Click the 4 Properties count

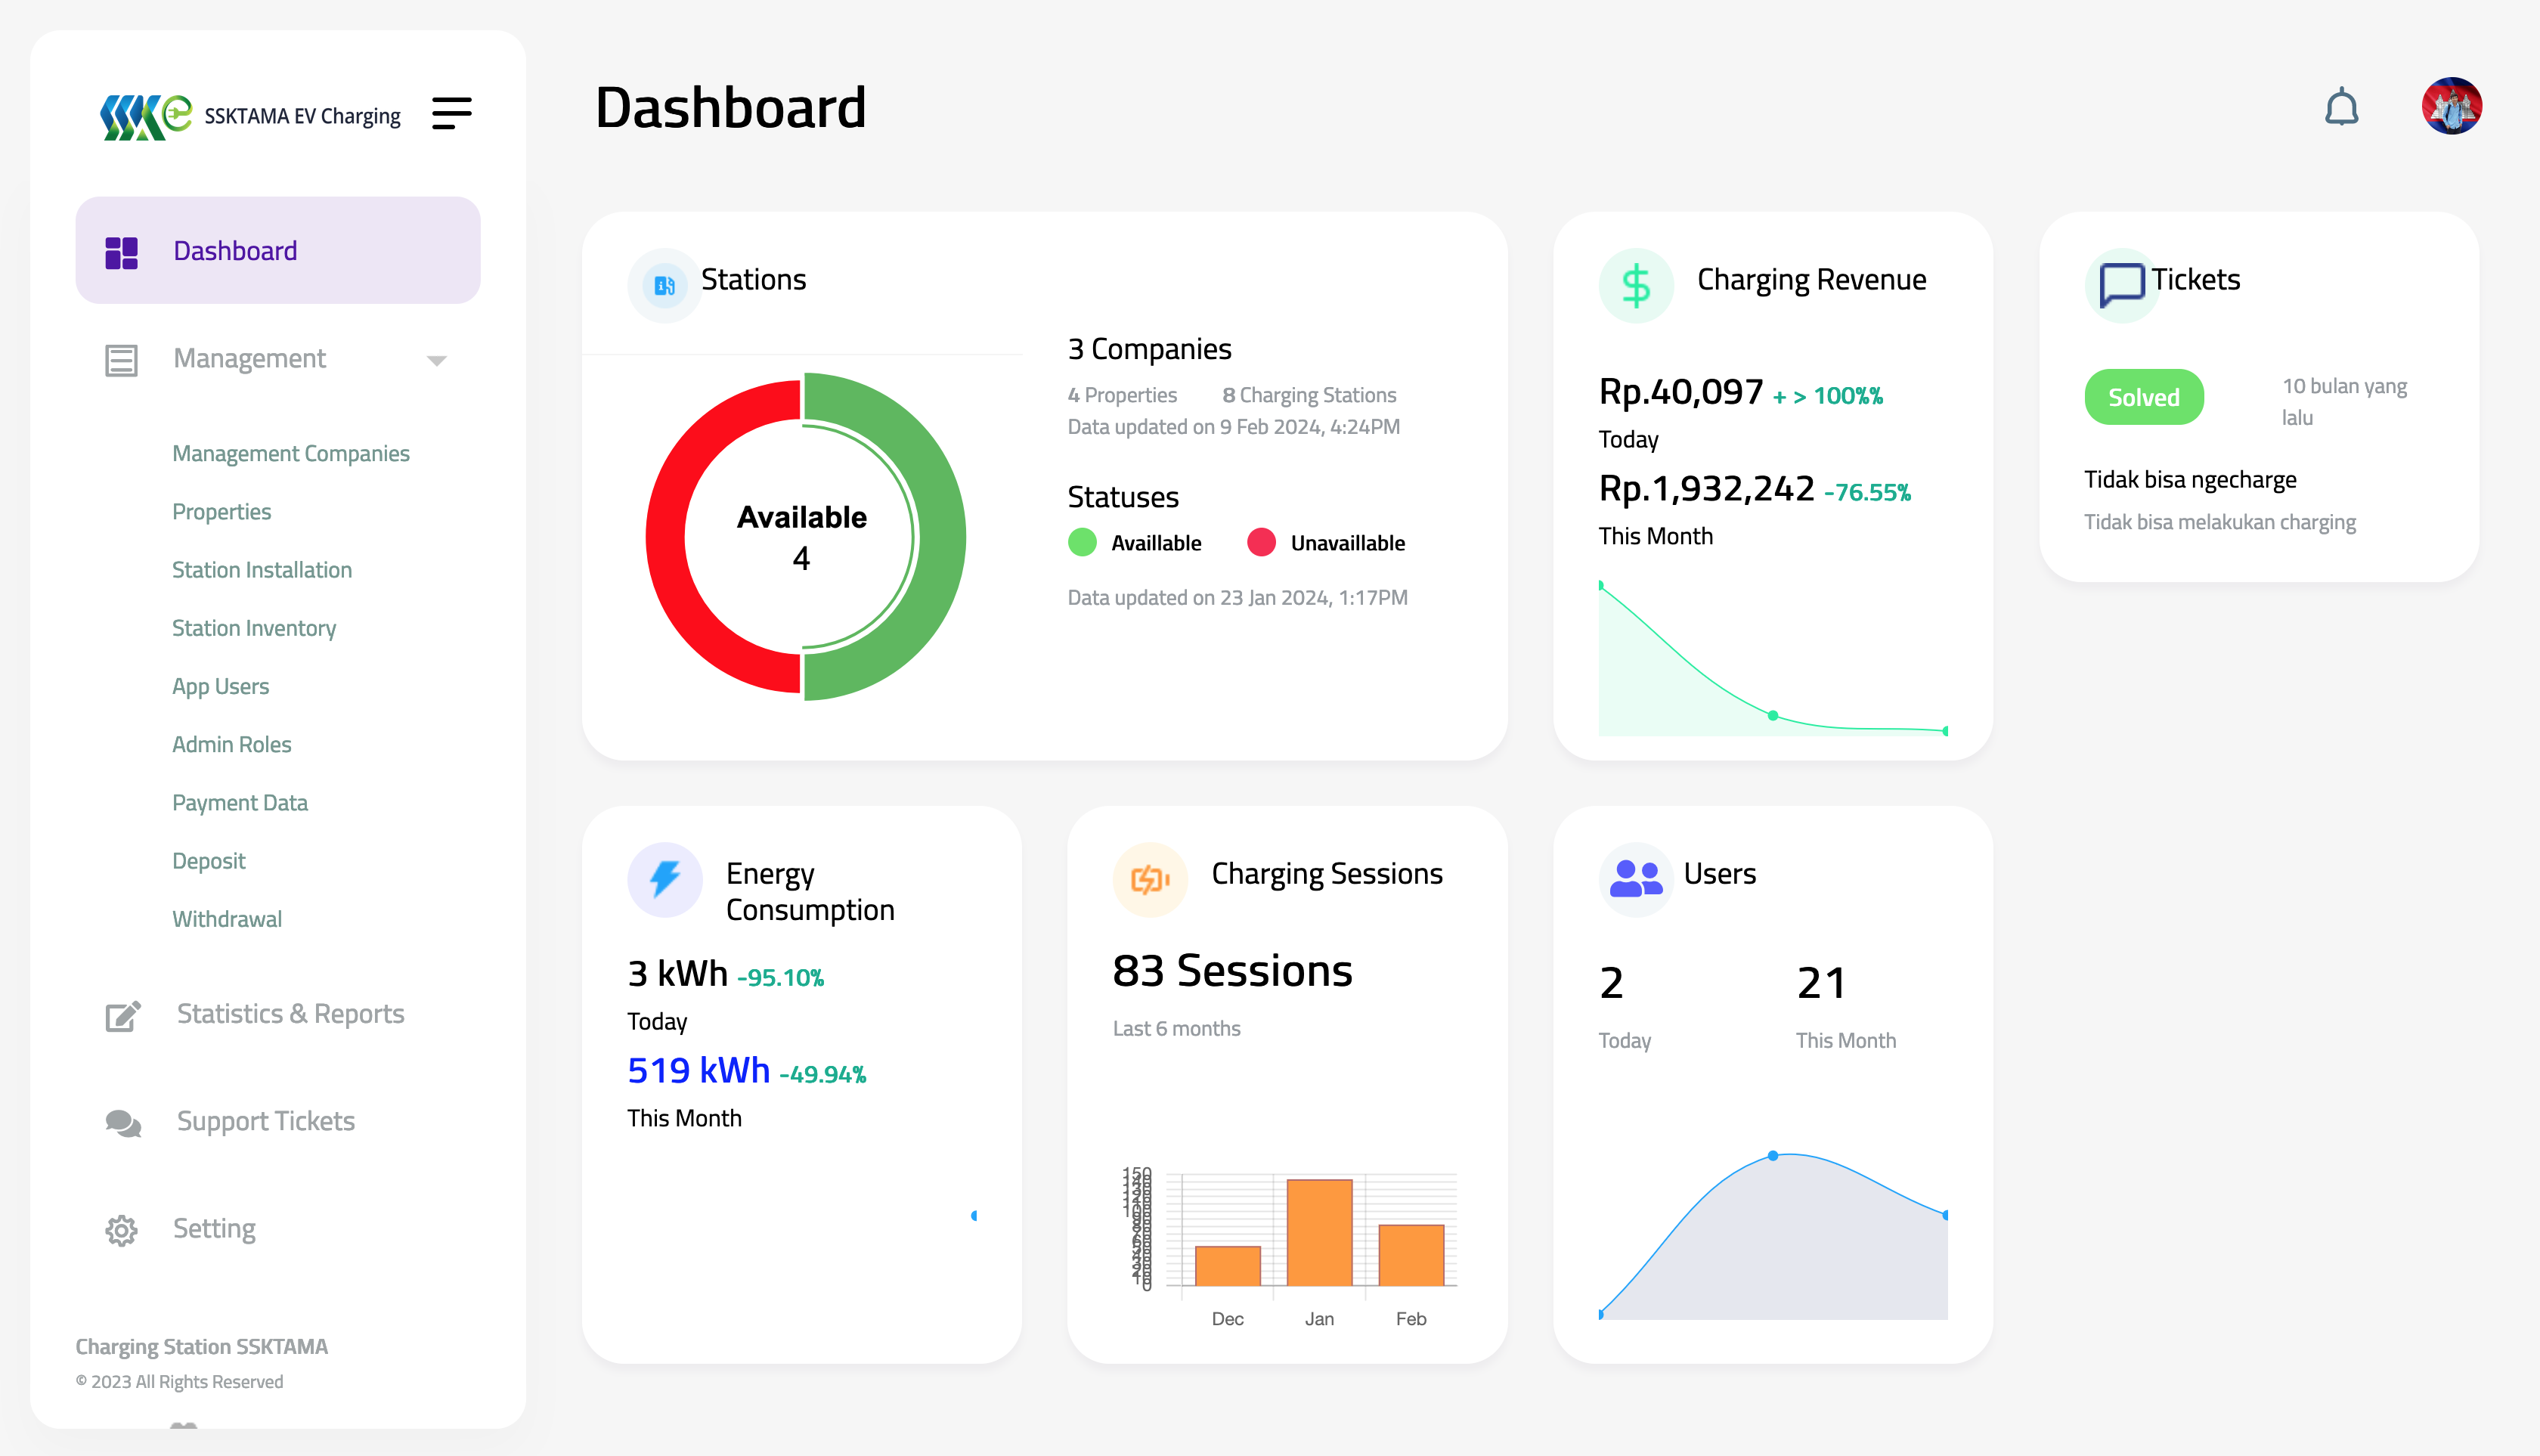point(1122,395)
